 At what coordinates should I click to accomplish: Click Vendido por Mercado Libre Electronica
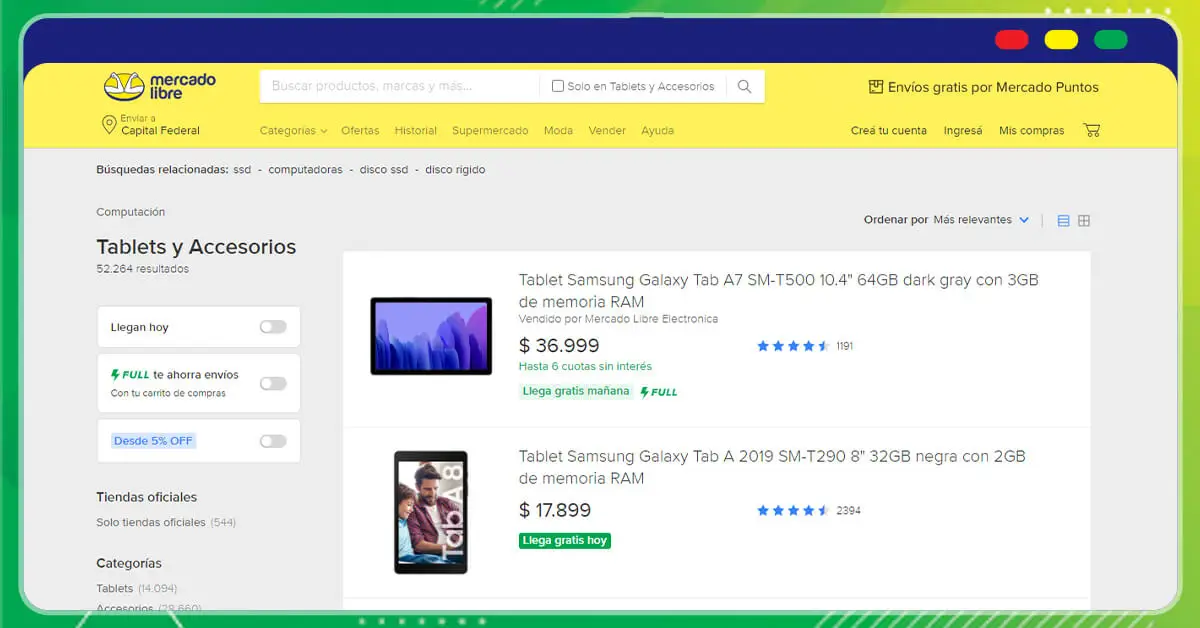(x=618, y=319)
